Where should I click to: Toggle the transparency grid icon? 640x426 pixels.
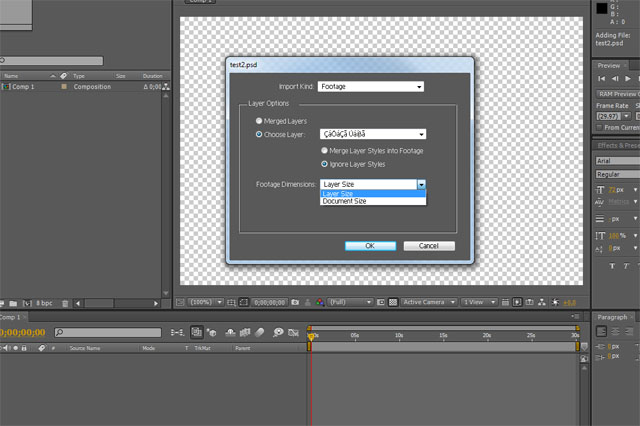[x=393, y=302]
